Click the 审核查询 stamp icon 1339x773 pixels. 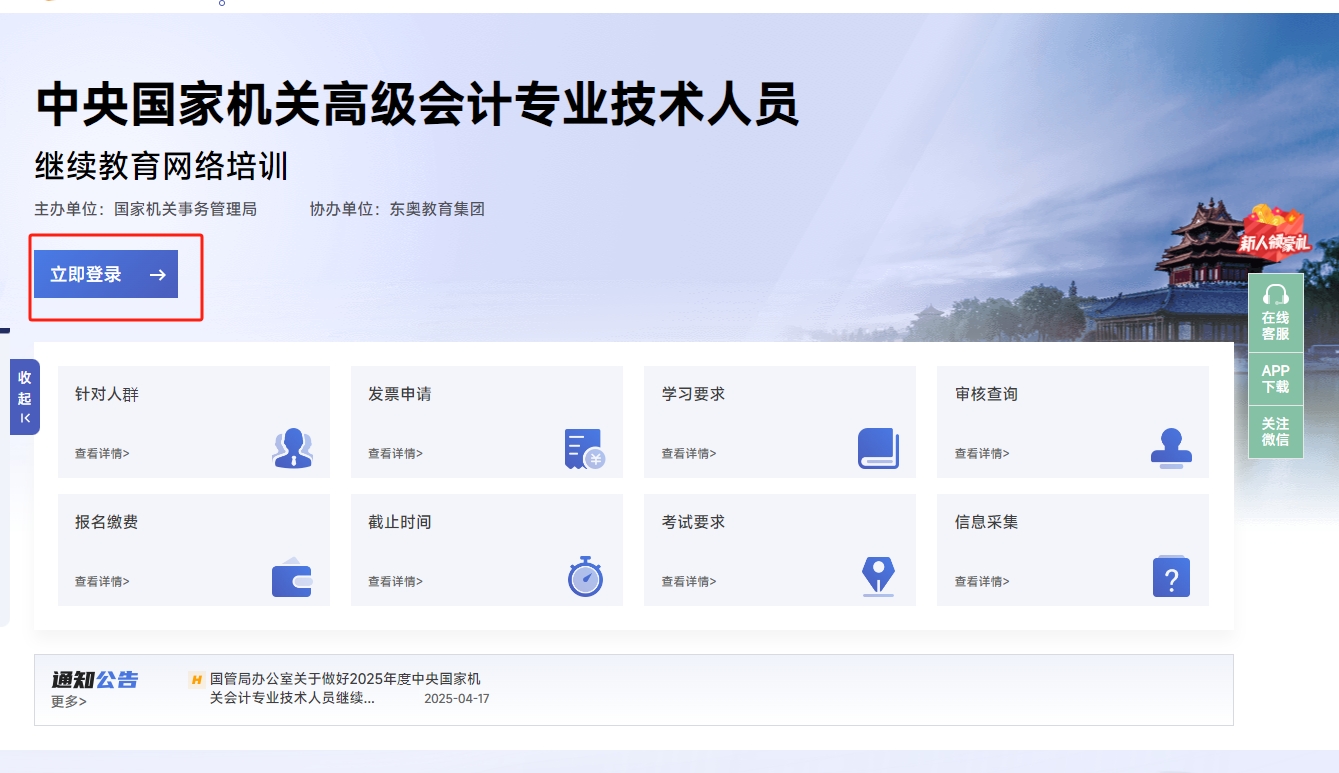[x=1172, y=450]
